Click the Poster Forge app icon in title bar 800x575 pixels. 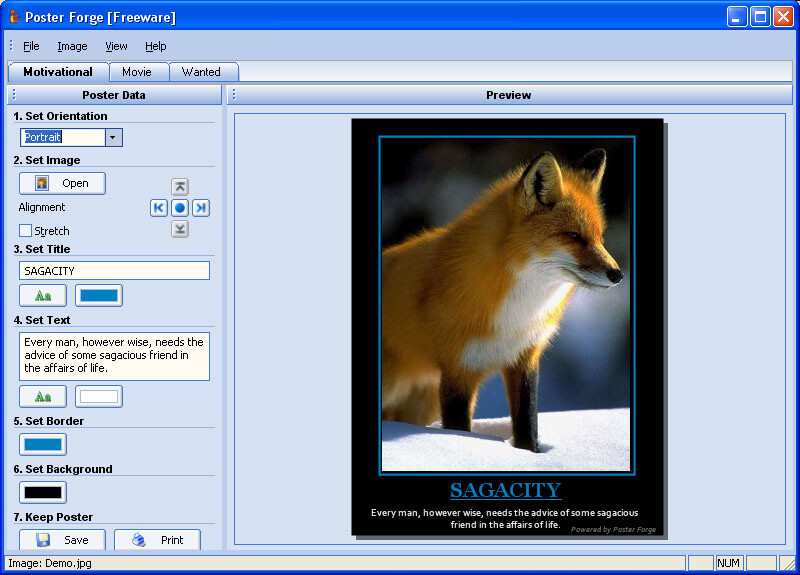(14, 17)
